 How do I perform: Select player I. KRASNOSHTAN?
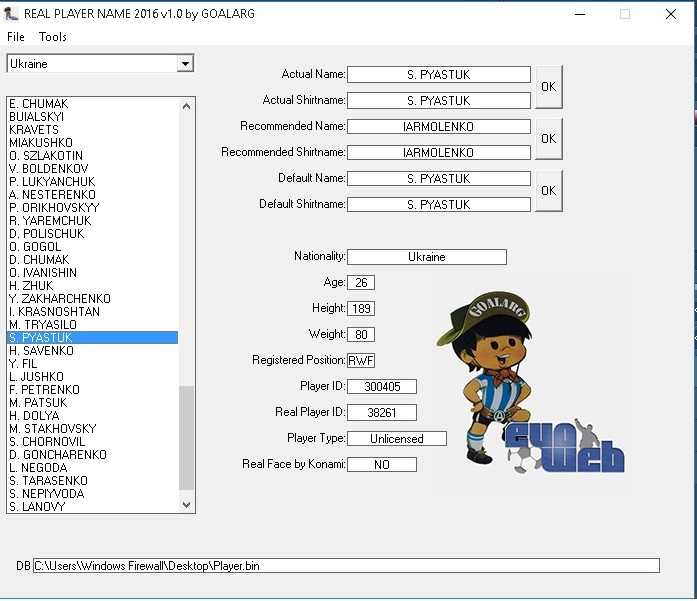(x=92, y=312)
